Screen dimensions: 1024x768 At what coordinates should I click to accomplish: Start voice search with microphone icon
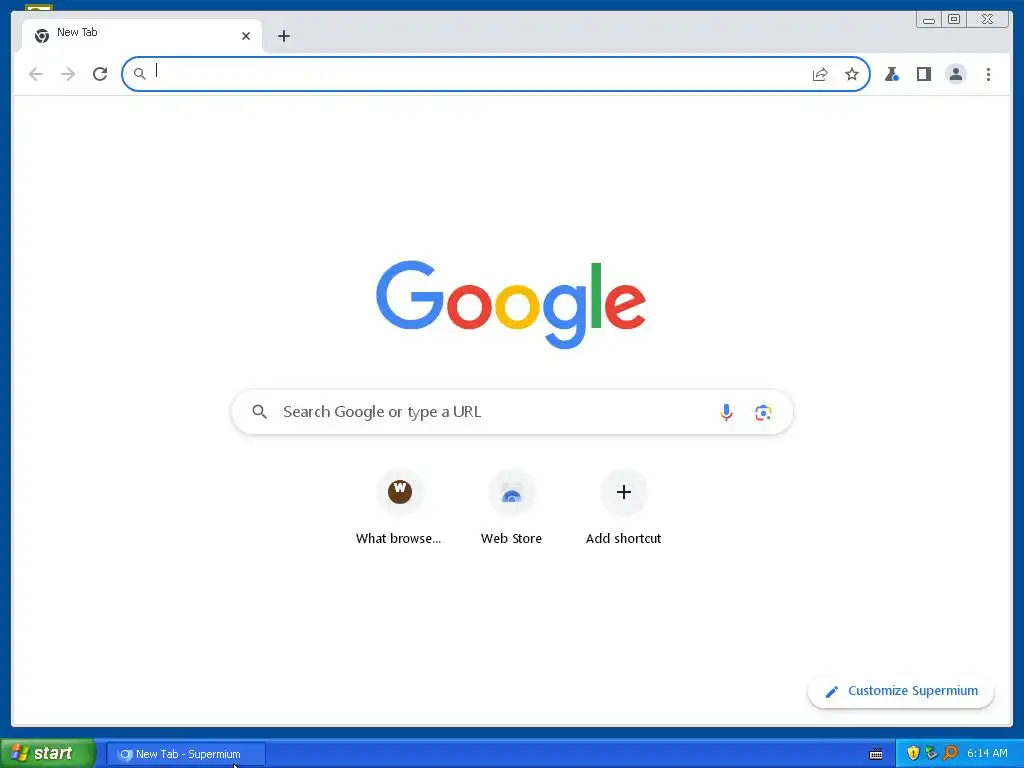pos(726,412)
